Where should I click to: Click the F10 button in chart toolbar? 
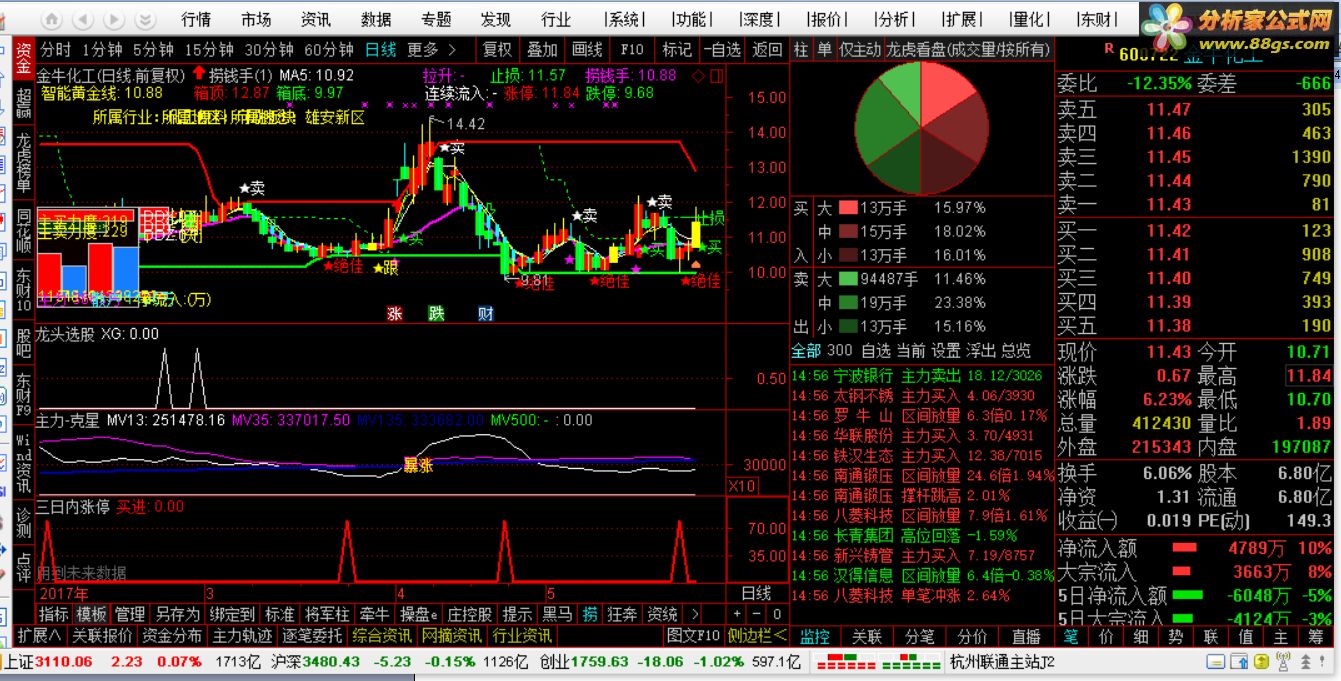coord(632,50)
